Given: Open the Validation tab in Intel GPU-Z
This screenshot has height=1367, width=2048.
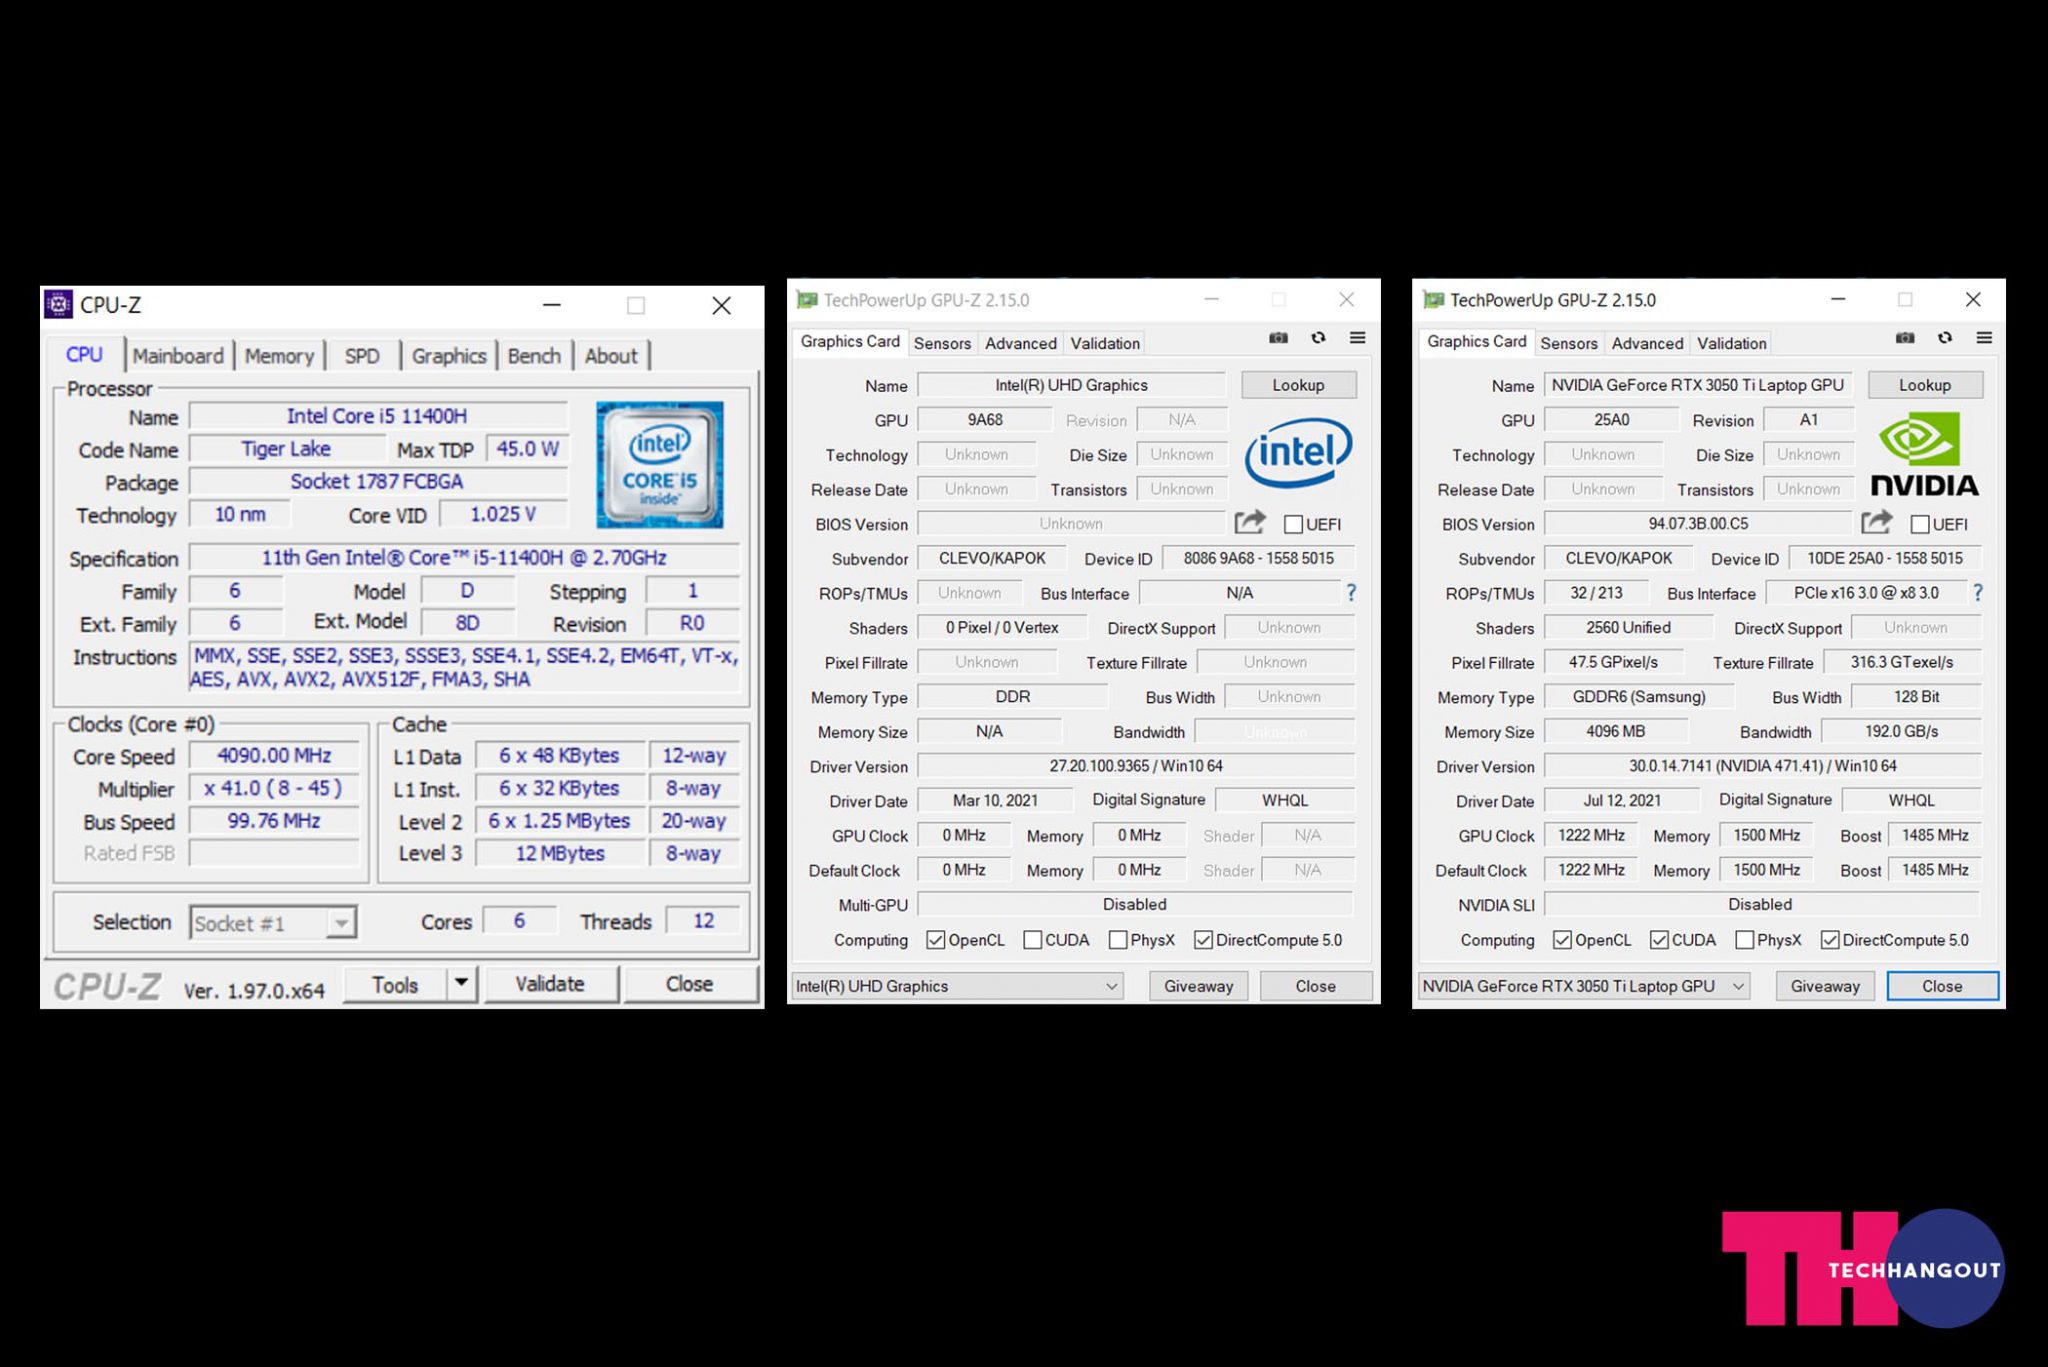Looking at the screenshot, I should pyautogui.click(x=1105, y=343).
